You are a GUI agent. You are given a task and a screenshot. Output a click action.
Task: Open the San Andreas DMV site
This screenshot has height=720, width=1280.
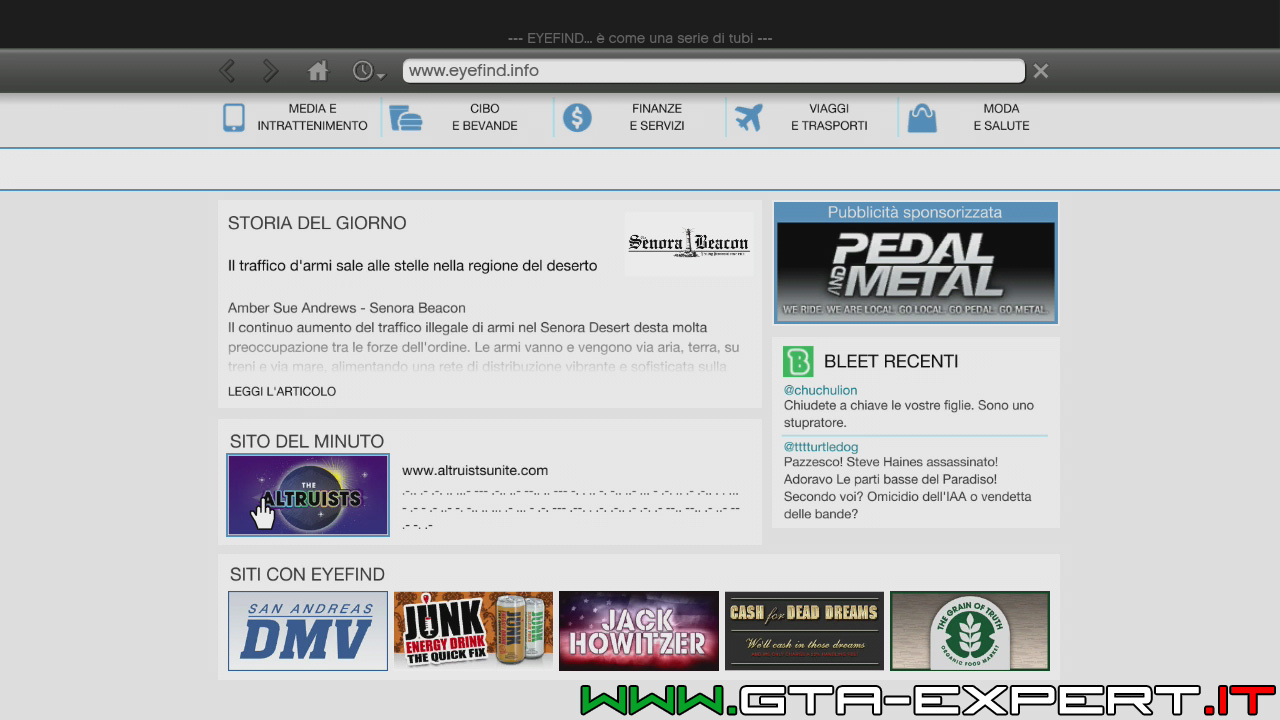click(308, 631)
